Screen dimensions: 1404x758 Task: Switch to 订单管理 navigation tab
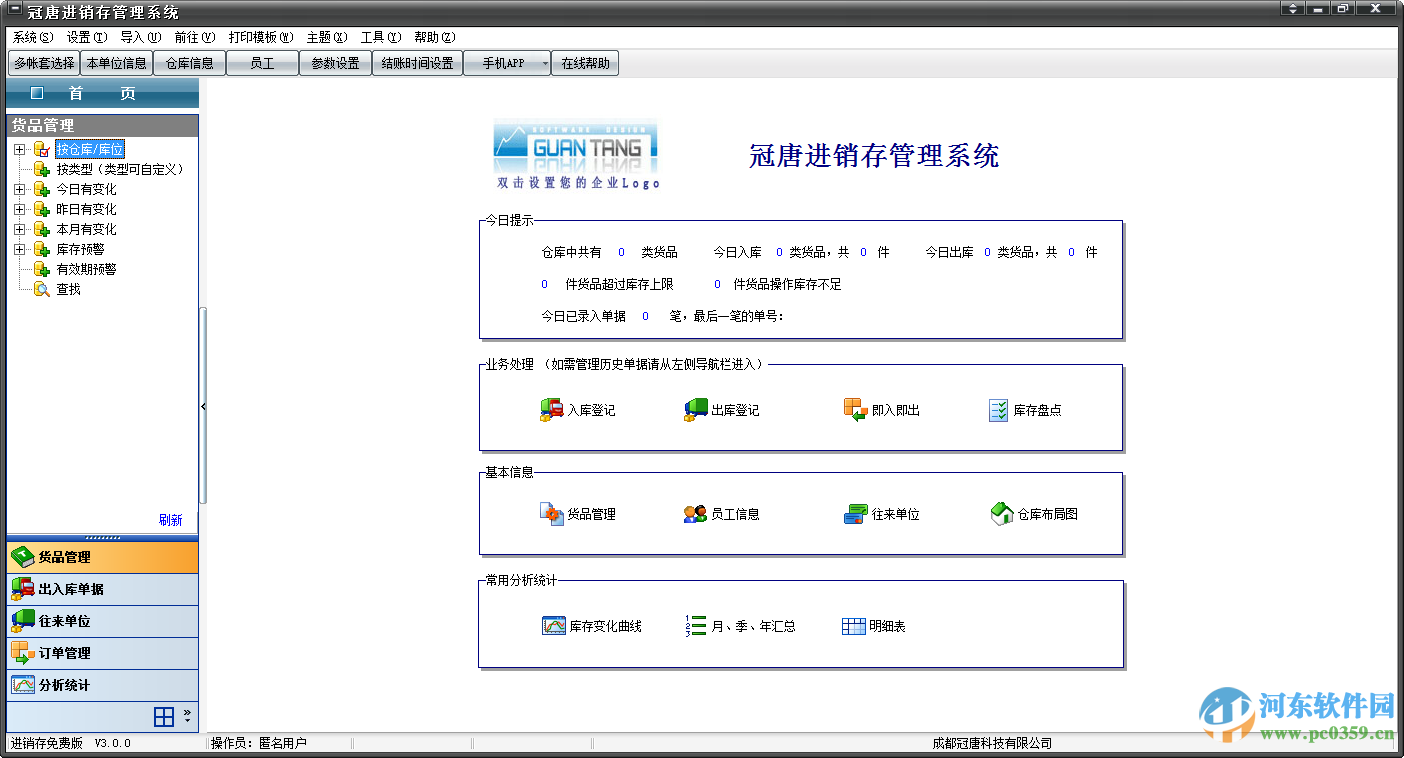coord(103,653)
